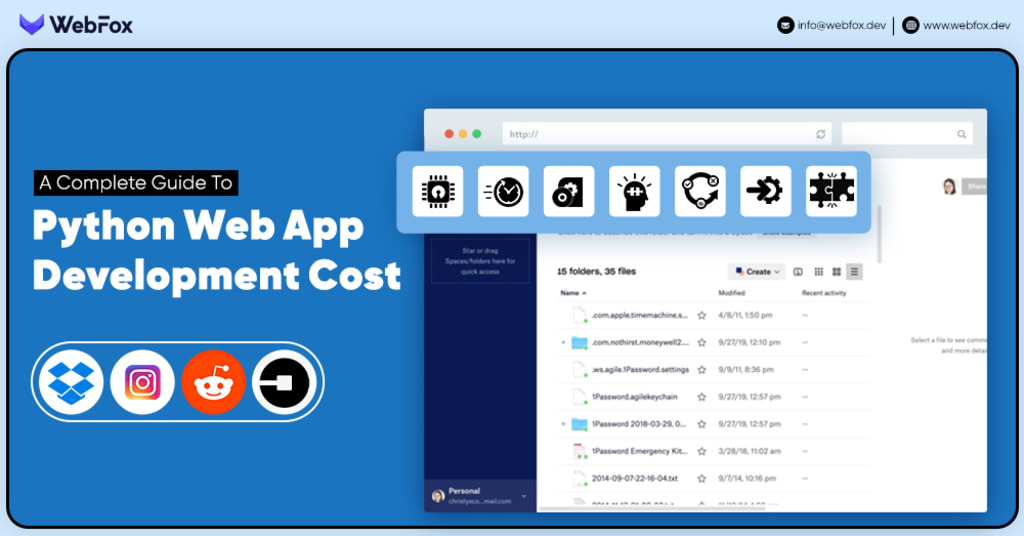1024x536 pixels.
Task: Expand the .com.nothirst.moneywell2 folder
Action: click(564, 342)
